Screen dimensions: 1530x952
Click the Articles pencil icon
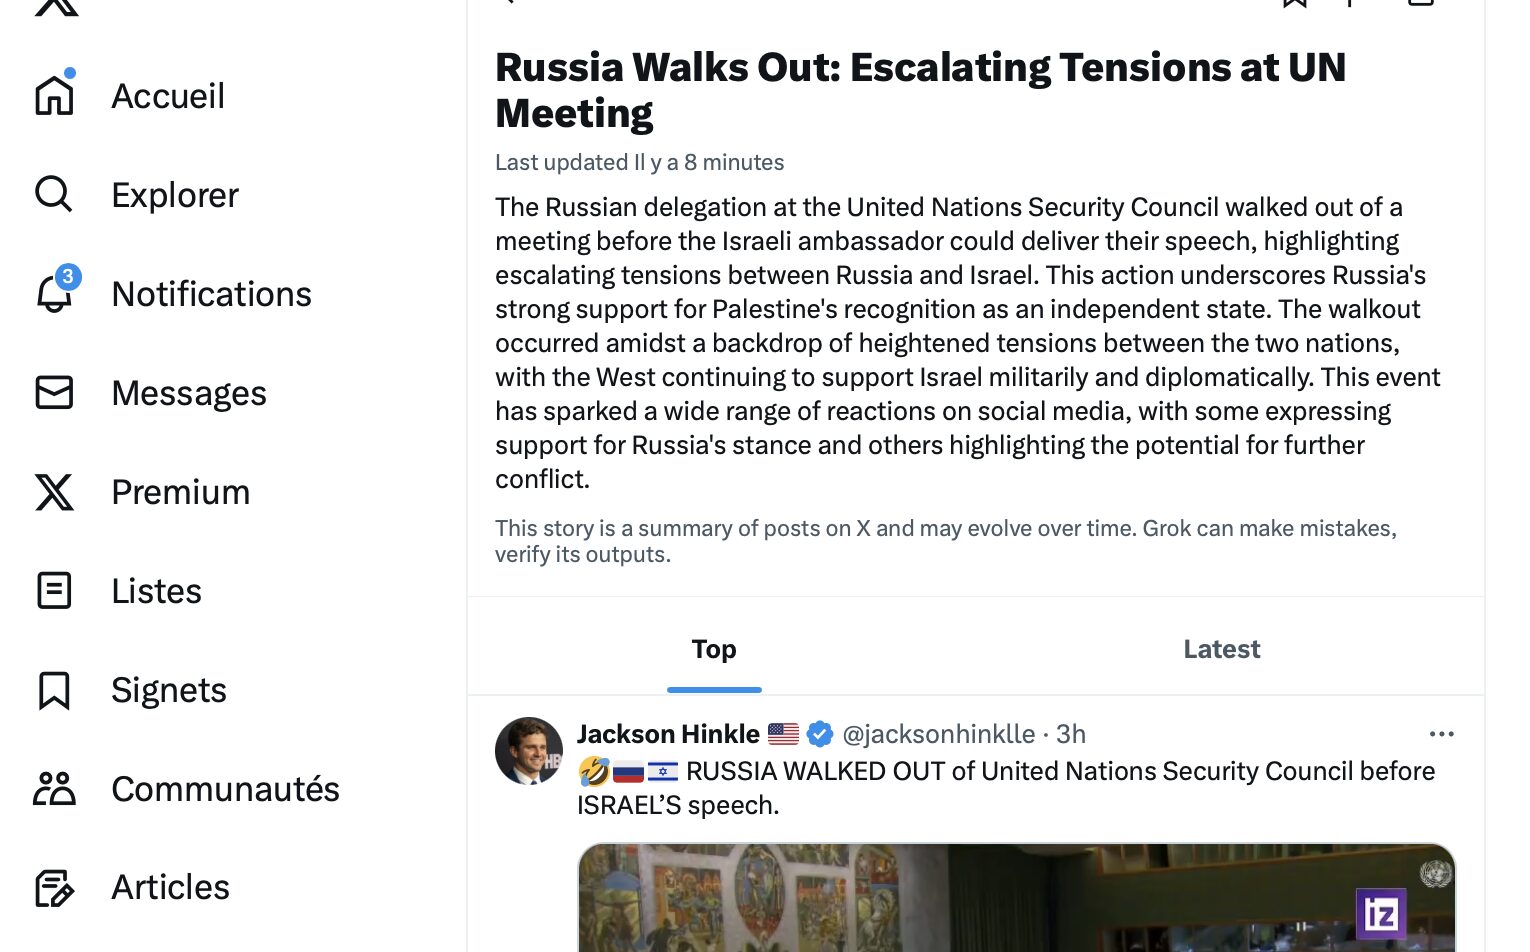pyautogui.click(x=54, y=887)
